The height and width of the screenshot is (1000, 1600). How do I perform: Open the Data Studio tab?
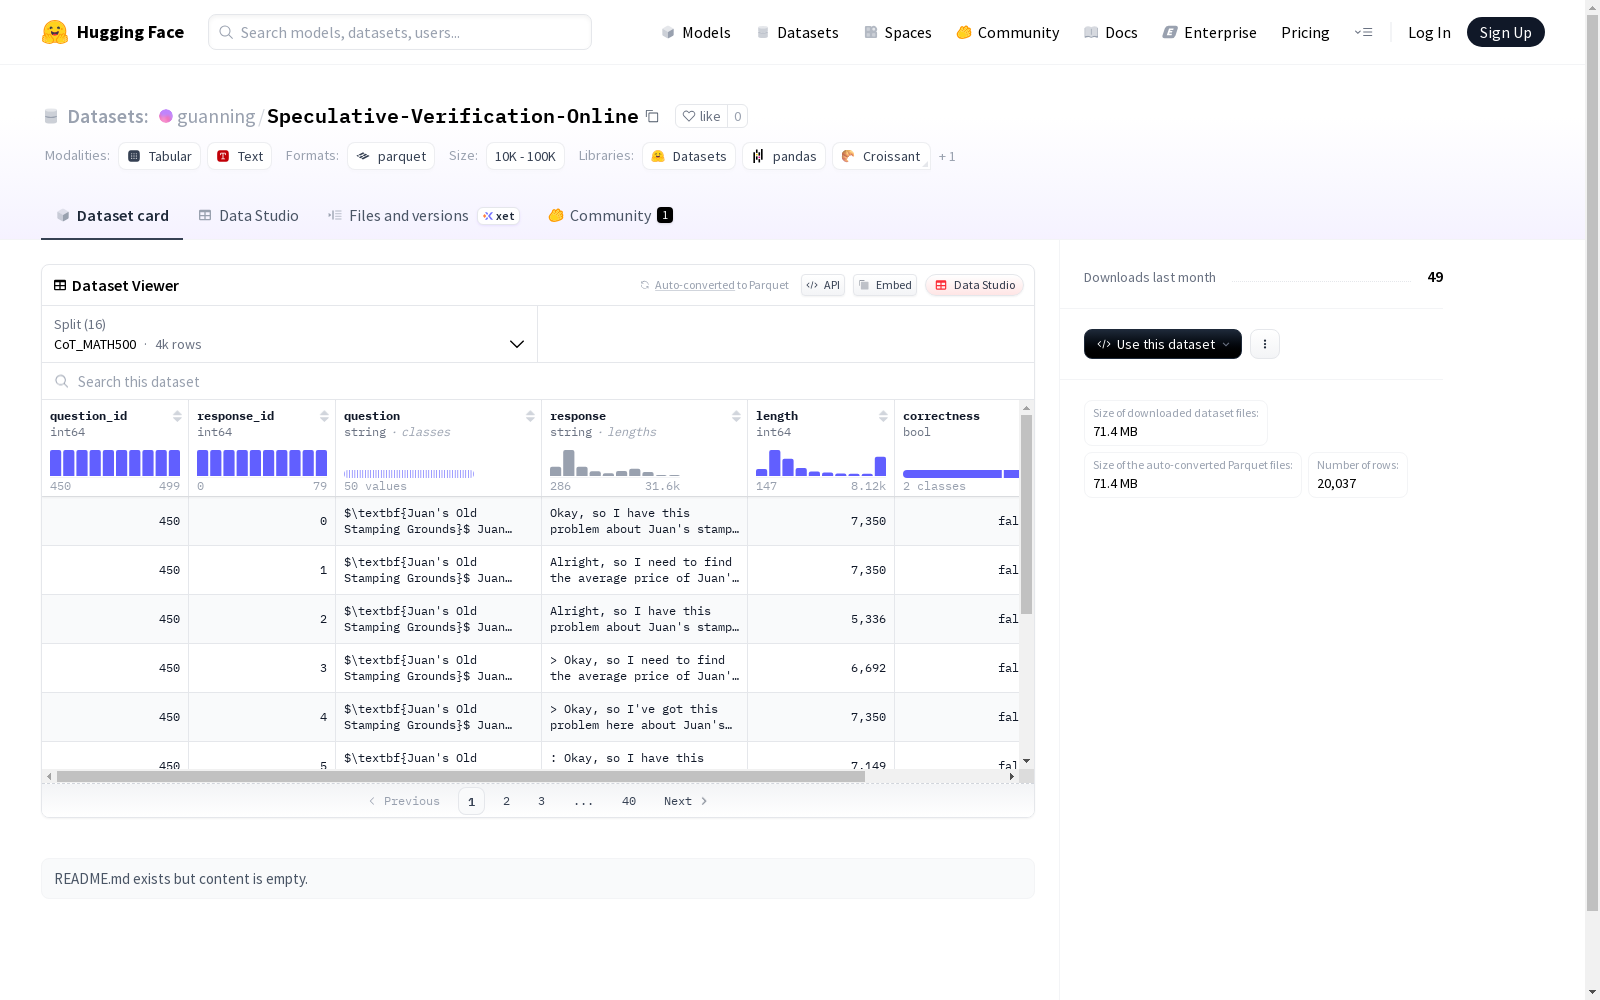pos(248,216)
